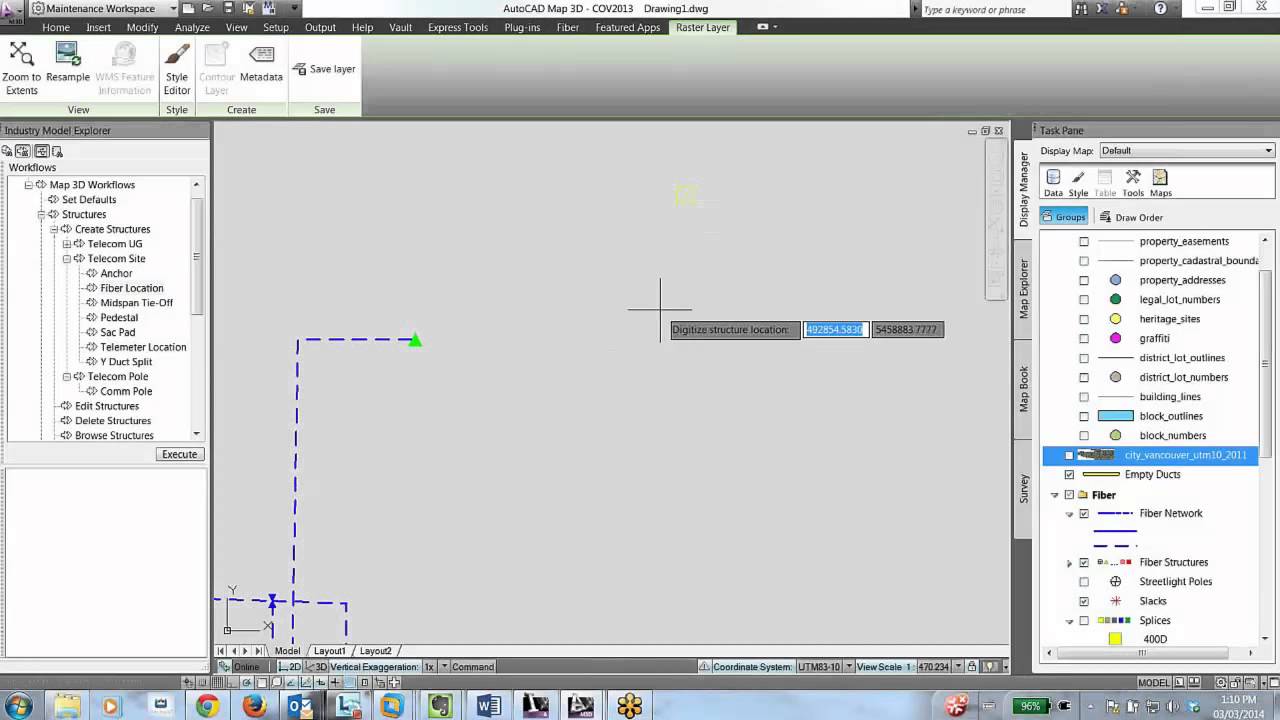Viewport: 1280px width, 720px height.
Task: Click the Metadata icon in ribbon
Action: [x=261, y=55]
